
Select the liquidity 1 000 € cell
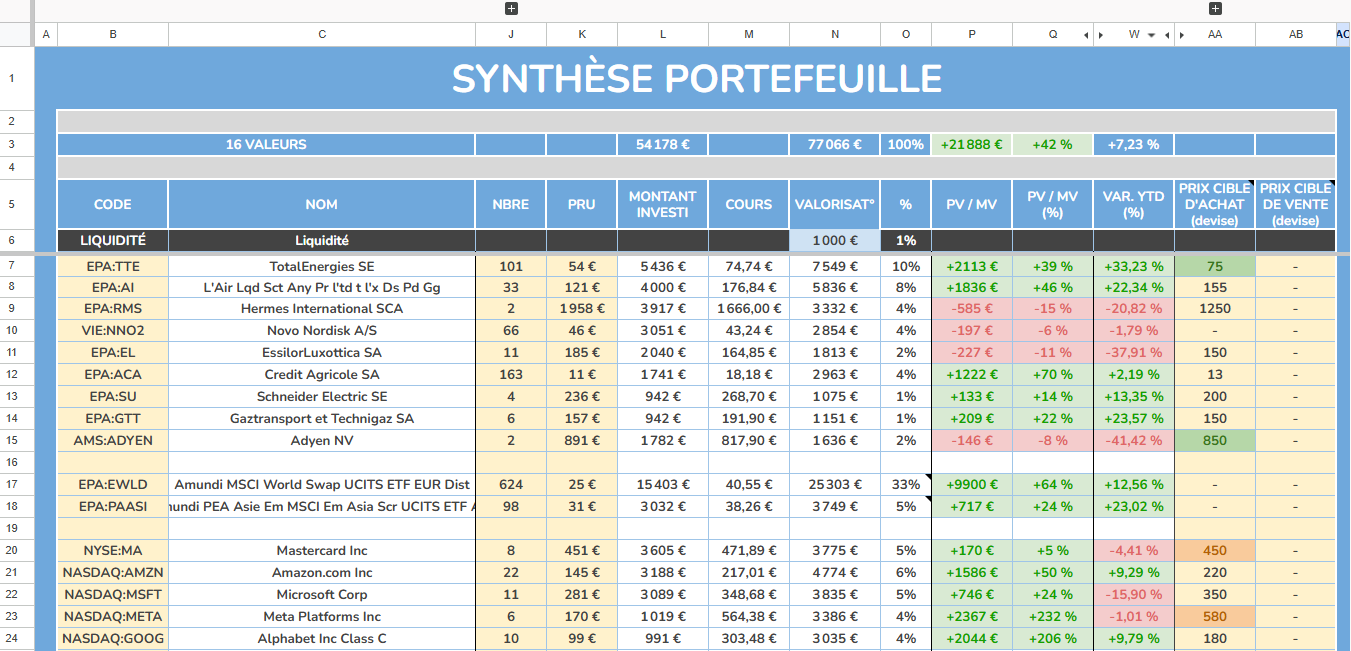click(x=835, y=241)
